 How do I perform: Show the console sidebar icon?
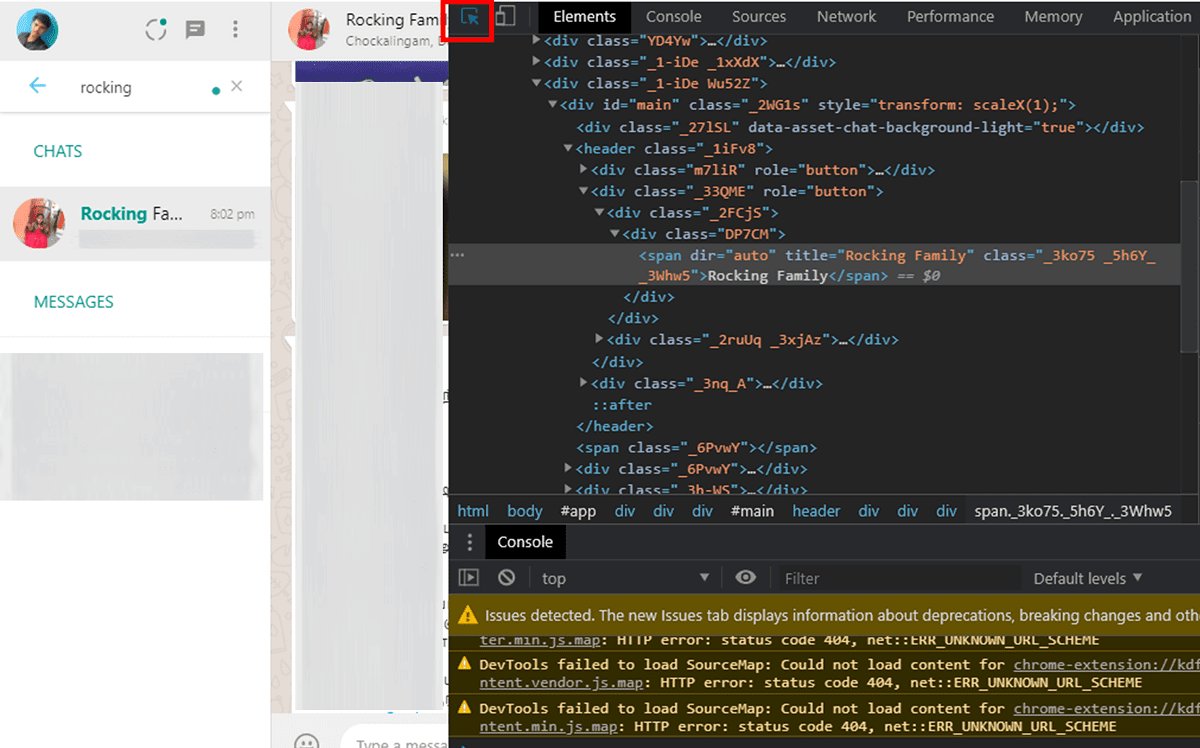click(x=468, y=578)
